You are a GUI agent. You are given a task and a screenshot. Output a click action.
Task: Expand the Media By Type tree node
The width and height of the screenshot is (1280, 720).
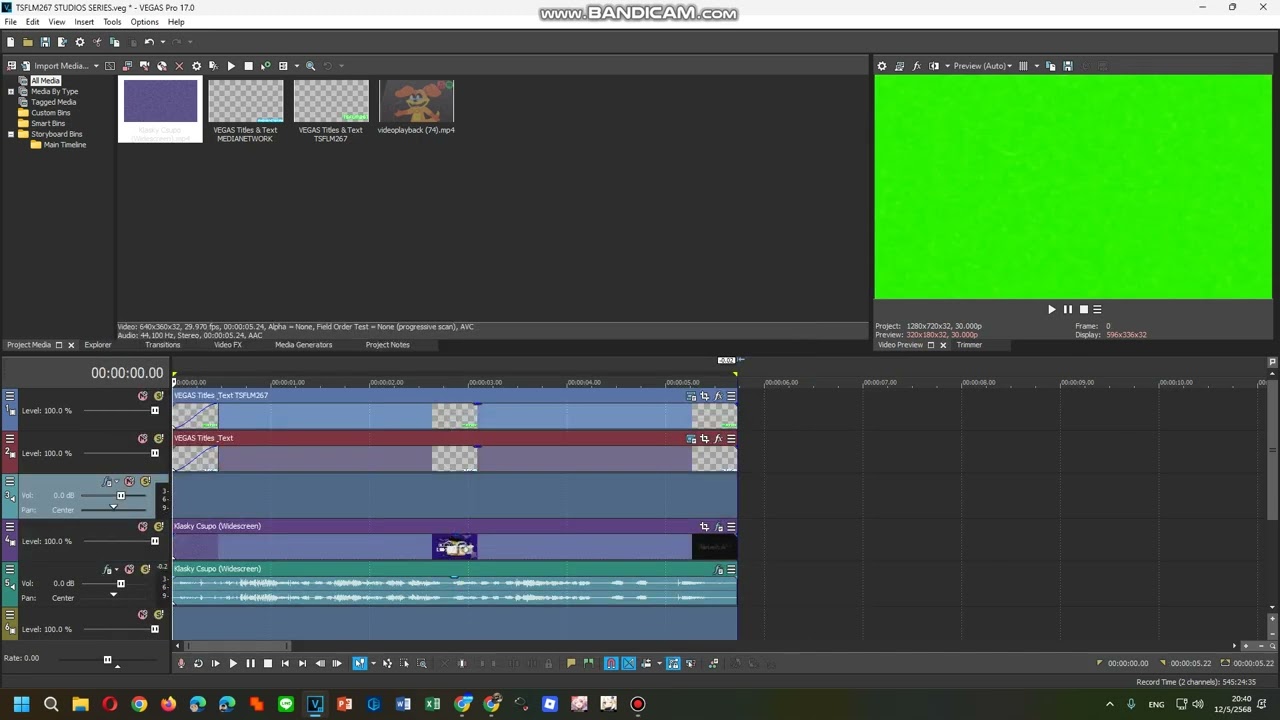pyautogui.click(x=11, y=91)
